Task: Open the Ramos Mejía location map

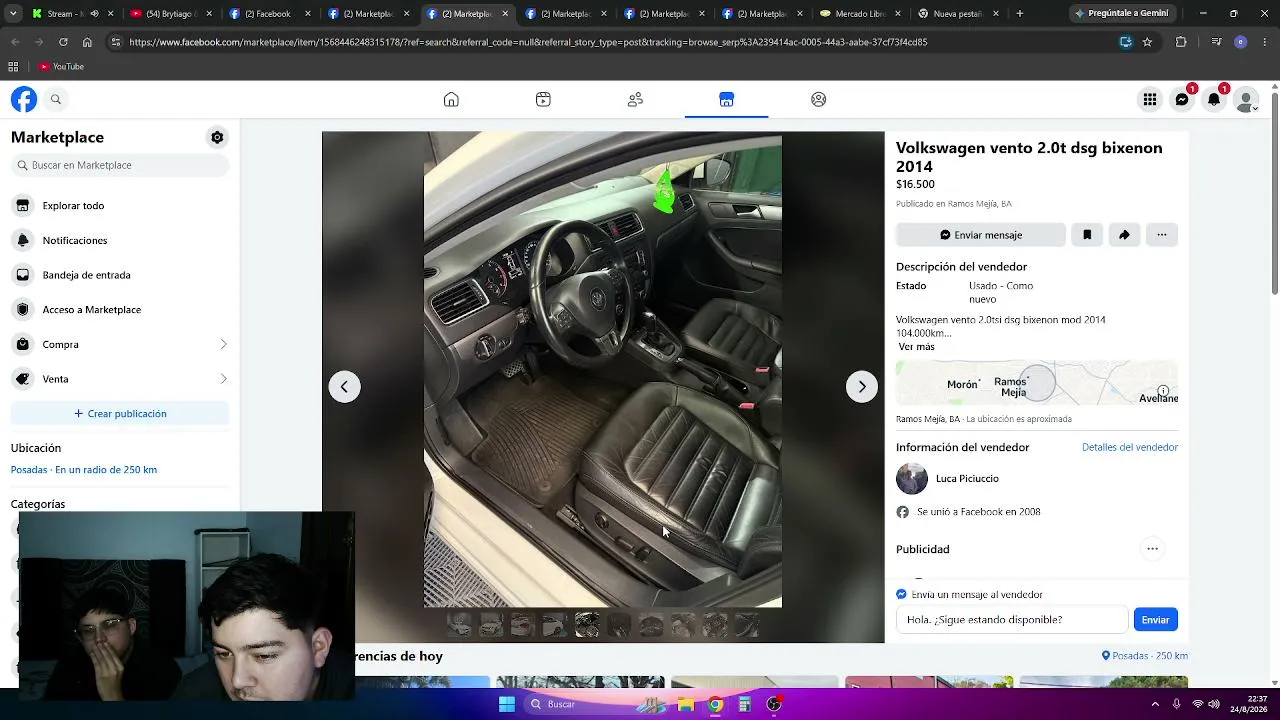Action: click(1037, 383)
